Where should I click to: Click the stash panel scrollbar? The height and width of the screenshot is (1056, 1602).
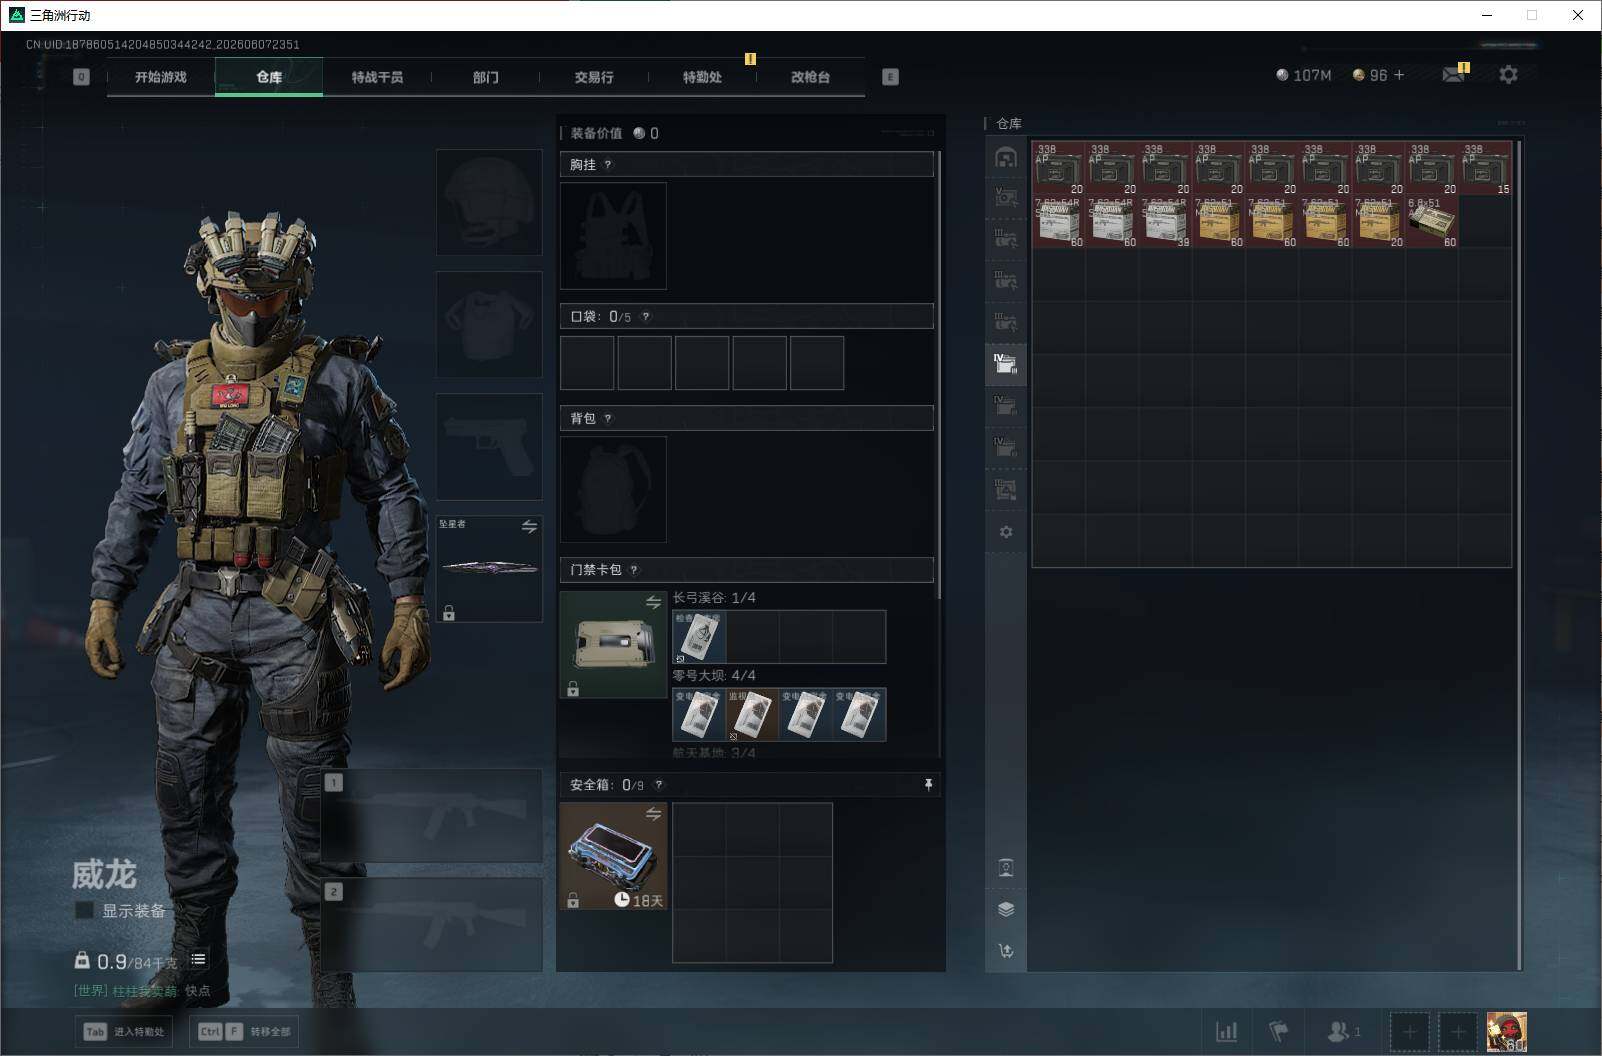click(x=1519, y=555)
